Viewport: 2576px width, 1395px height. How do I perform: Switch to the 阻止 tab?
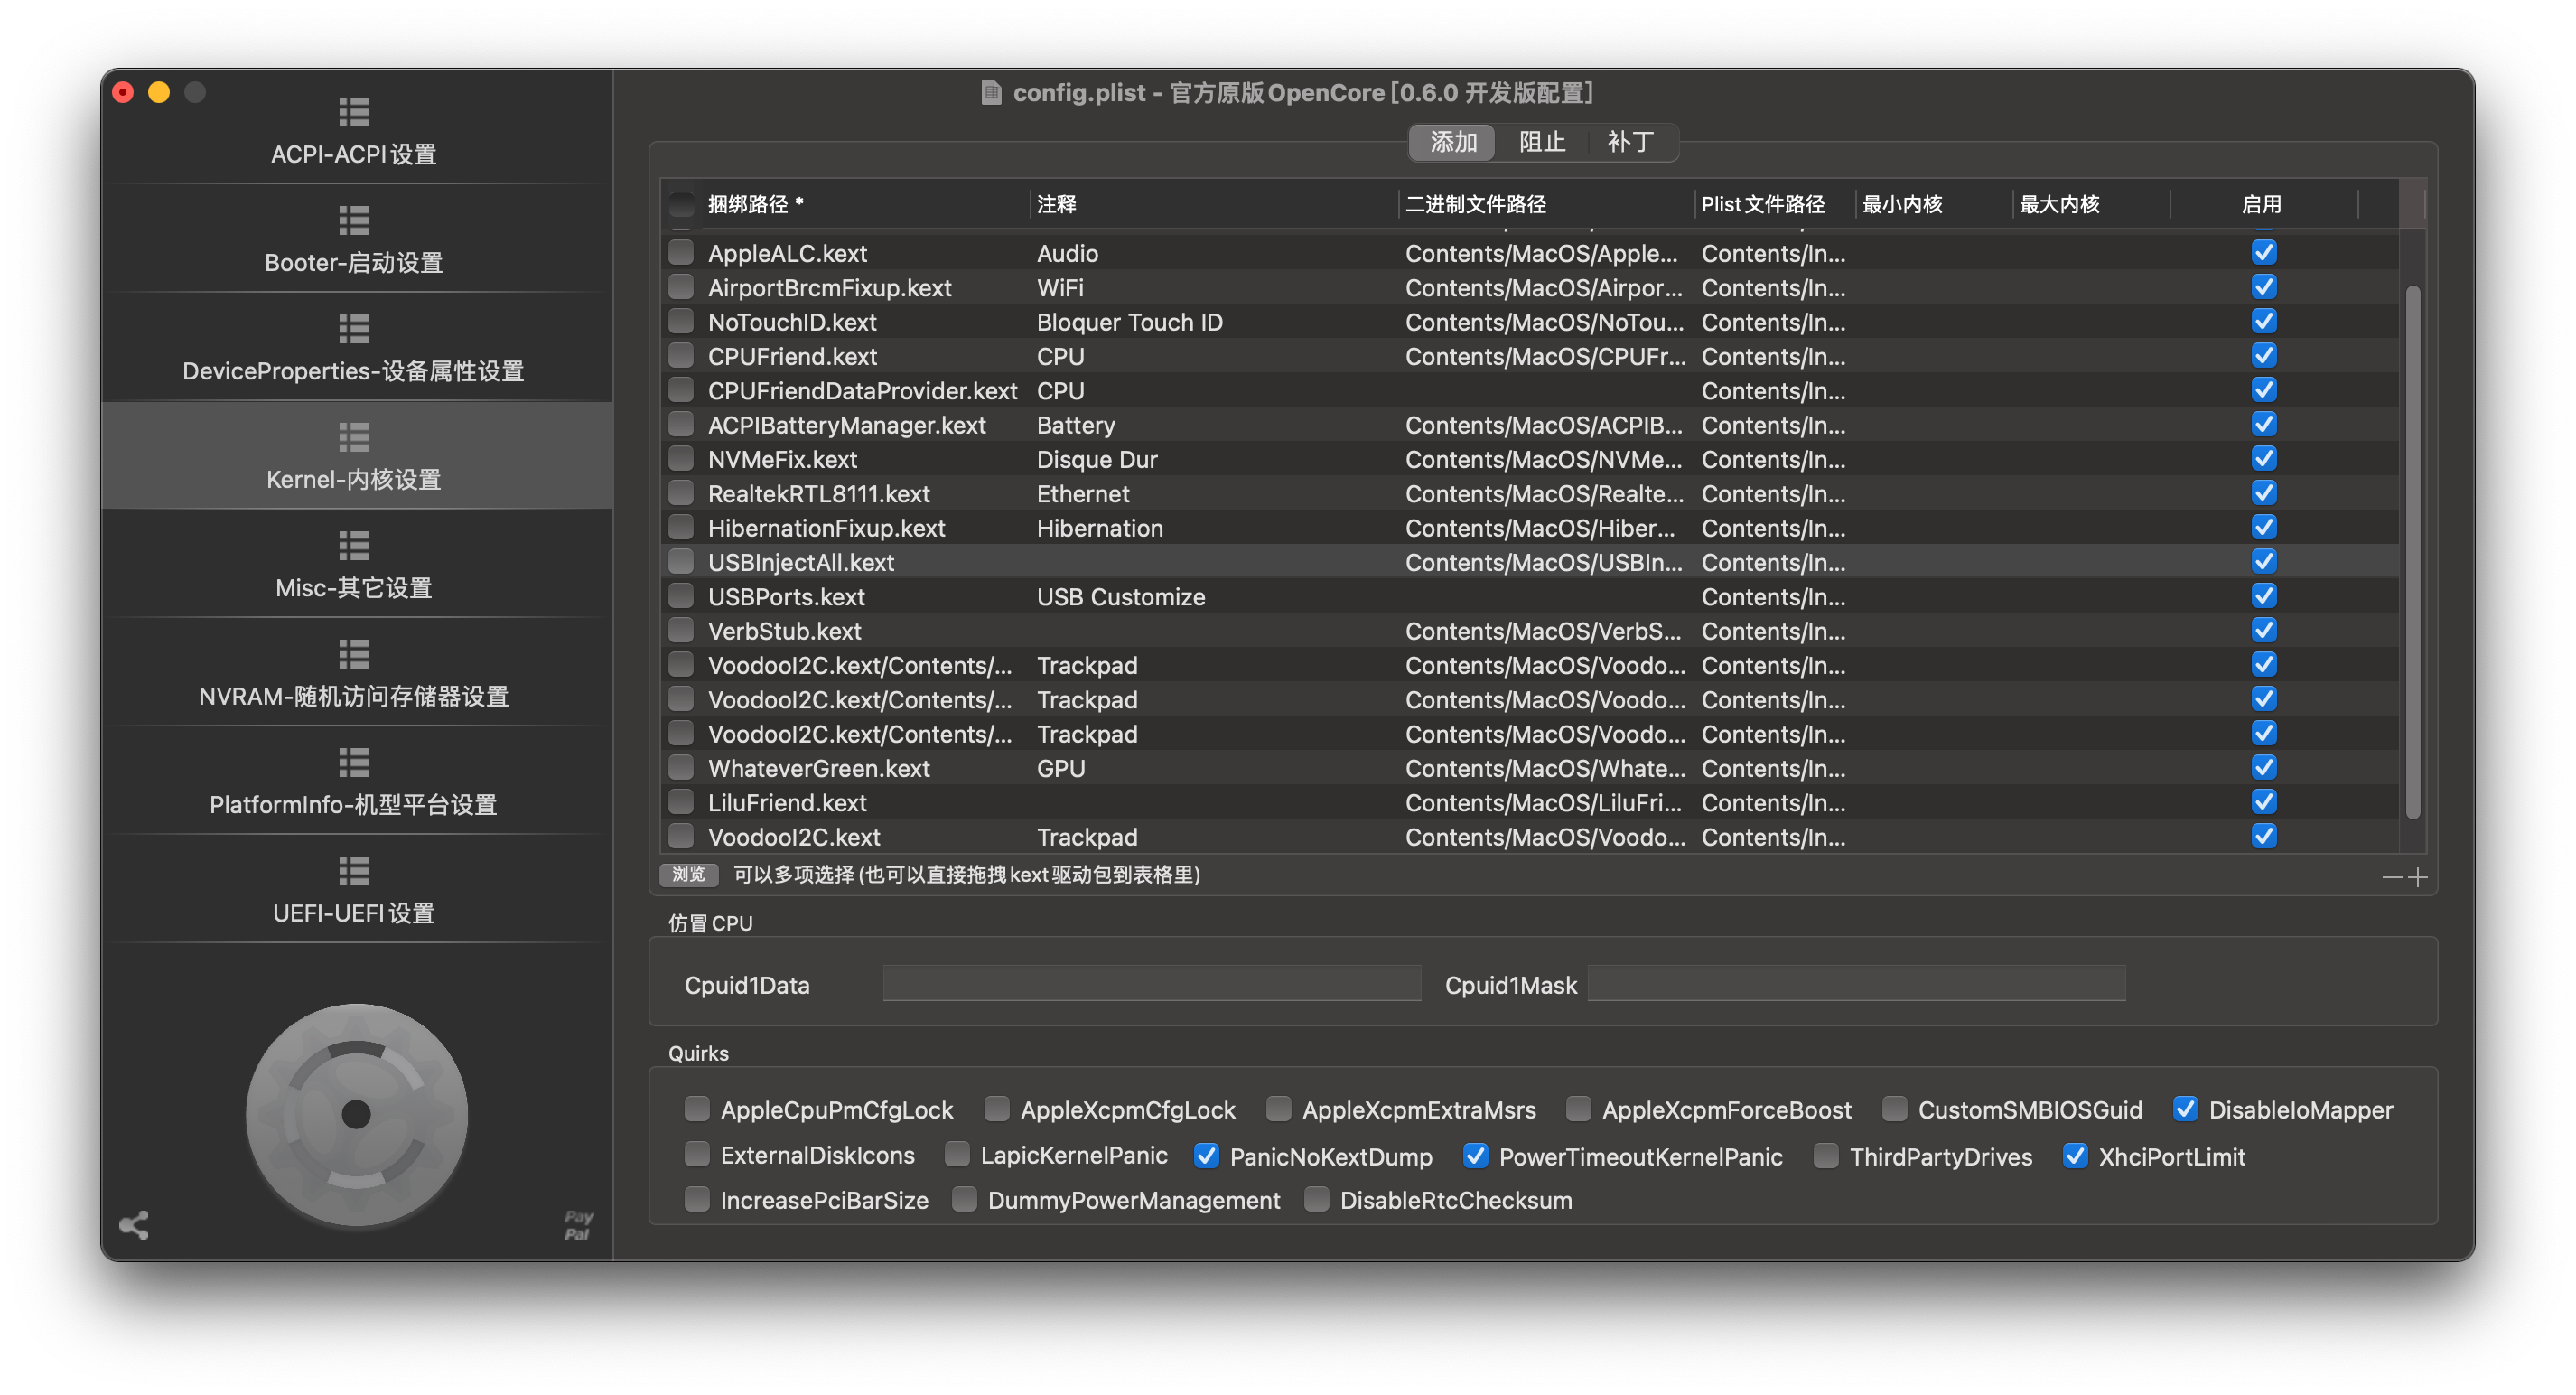click(1541, 142)
